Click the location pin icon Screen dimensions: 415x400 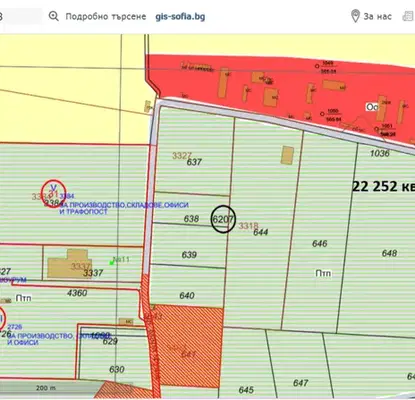click(355, 16)
